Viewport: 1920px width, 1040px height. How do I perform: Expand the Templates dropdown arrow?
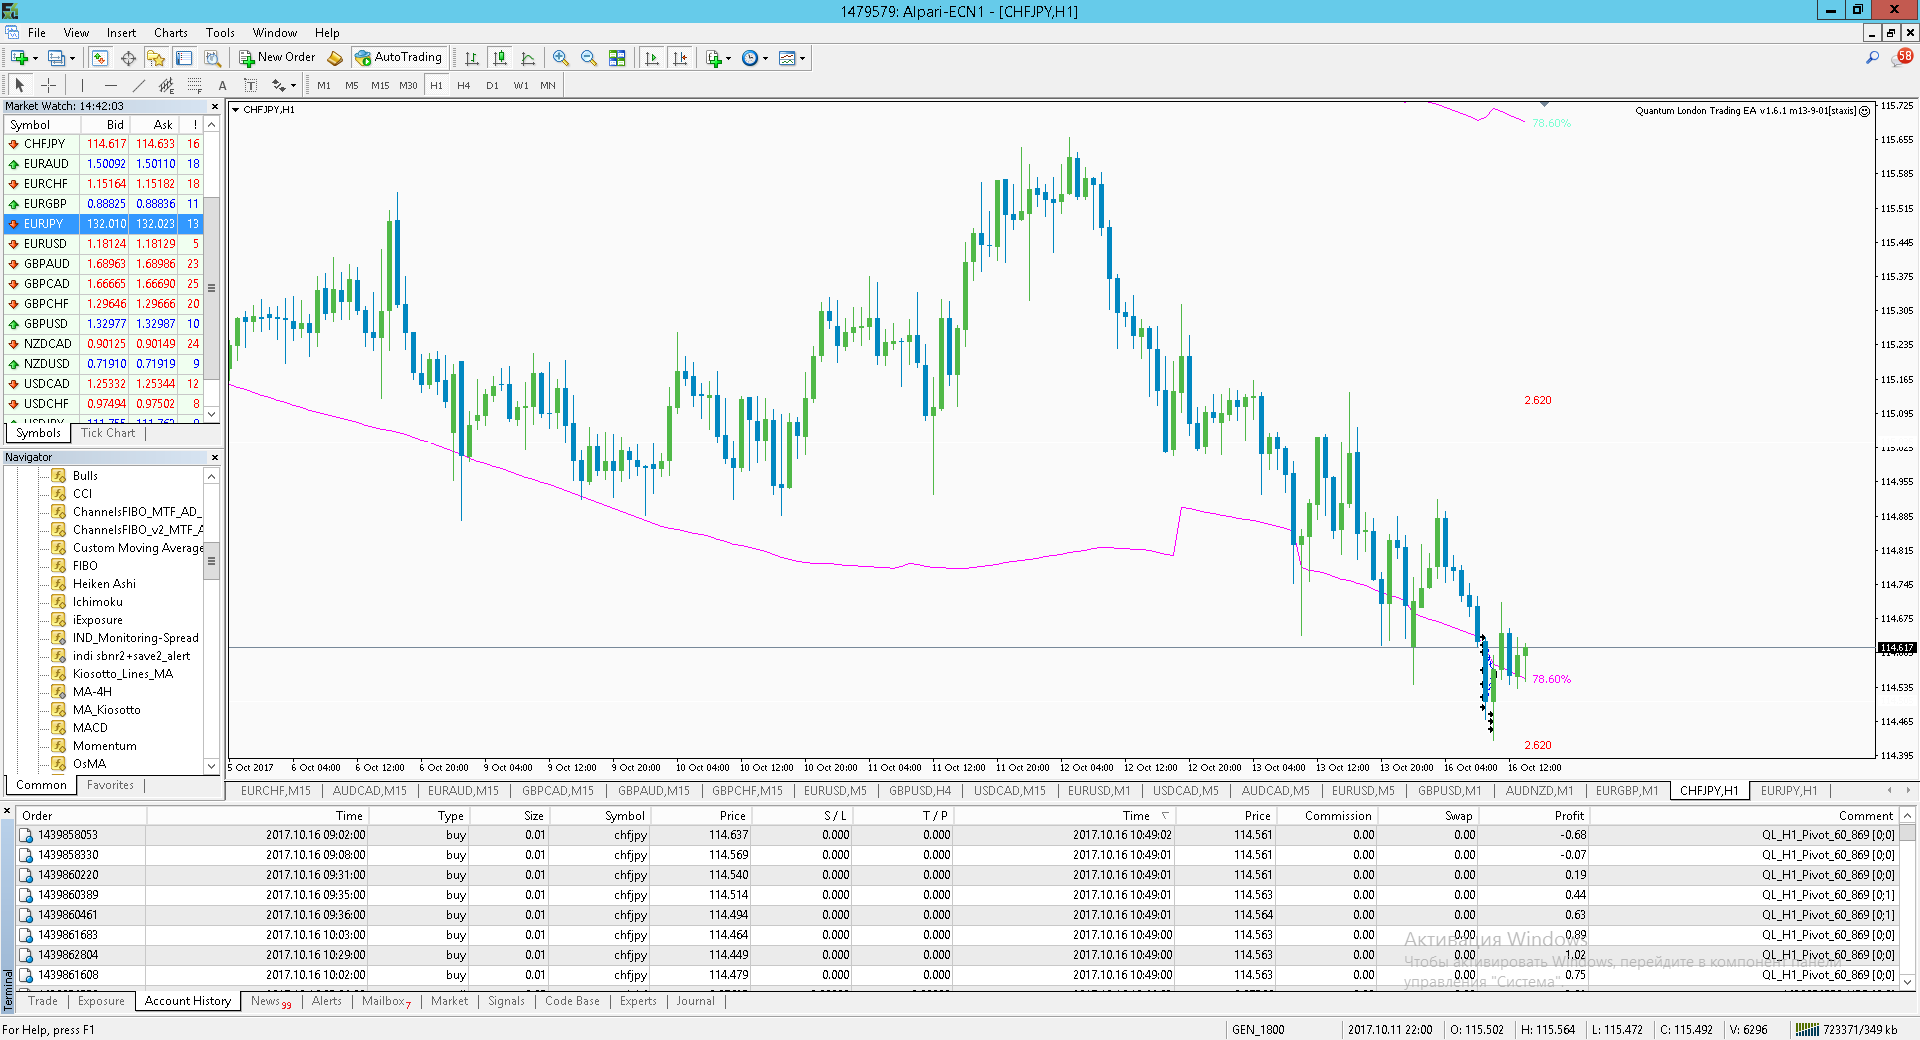[x=802, y=58]
